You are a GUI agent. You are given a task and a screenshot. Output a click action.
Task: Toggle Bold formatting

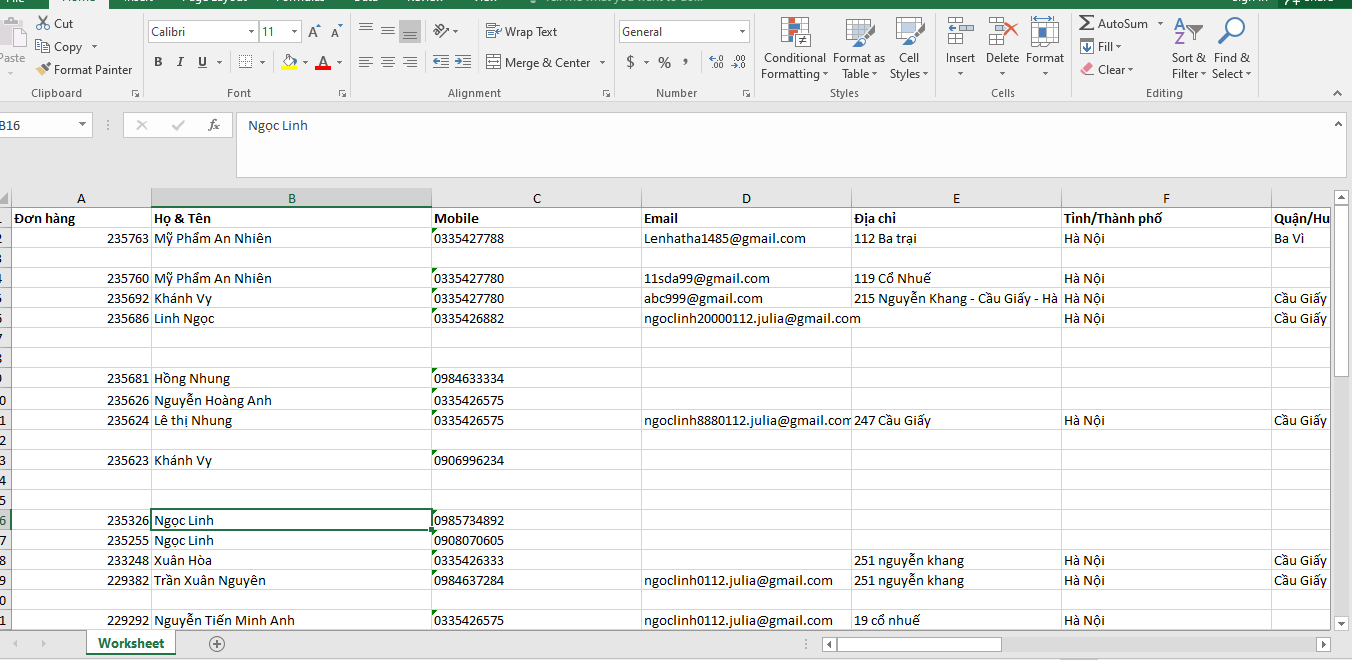158,62
